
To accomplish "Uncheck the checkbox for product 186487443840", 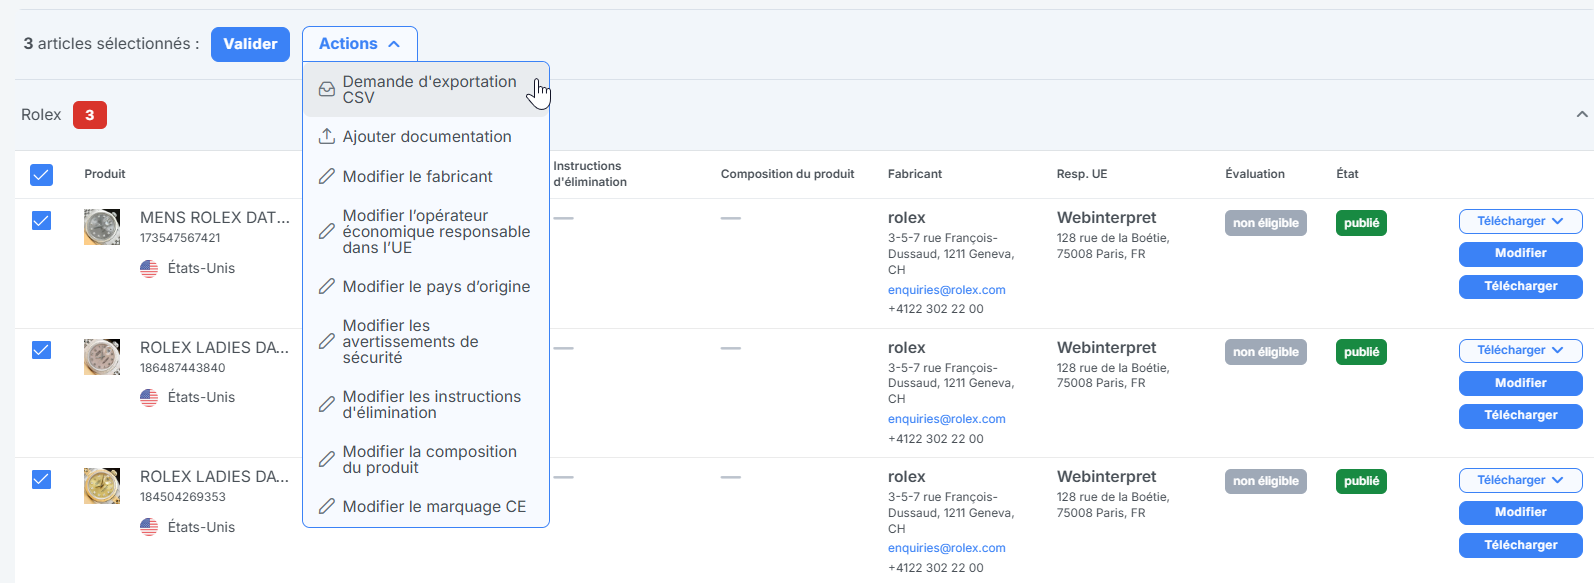I will pos(41,349).
